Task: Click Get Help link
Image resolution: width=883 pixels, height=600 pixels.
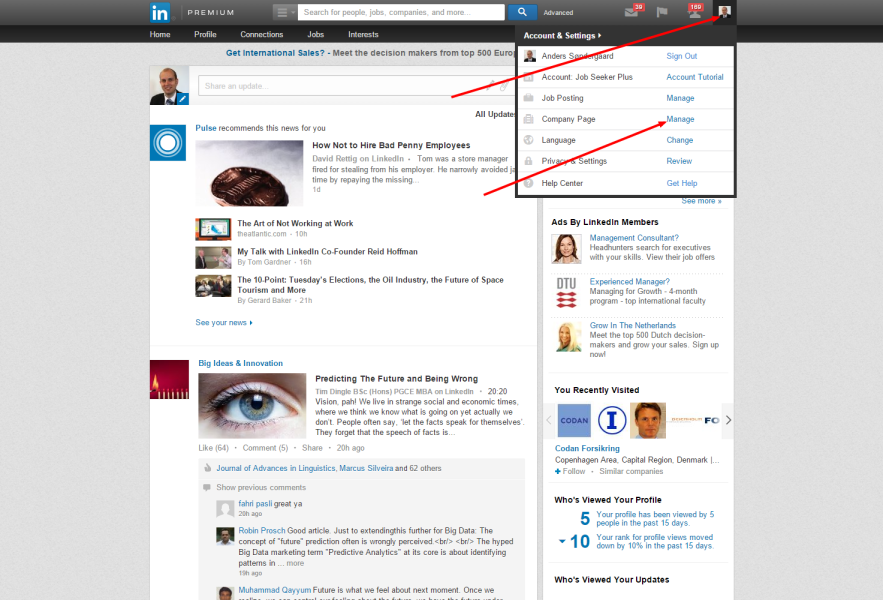Action: 682,183
